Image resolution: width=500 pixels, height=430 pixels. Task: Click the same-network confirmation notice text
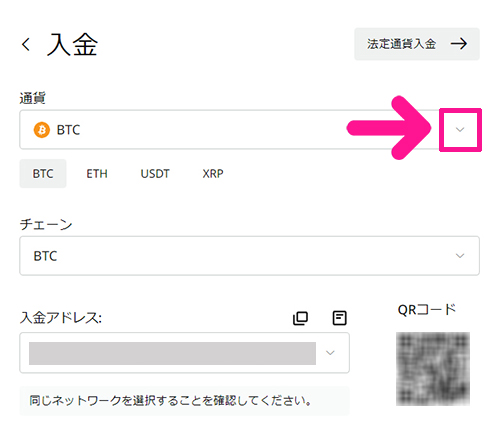tap(170, 400)
